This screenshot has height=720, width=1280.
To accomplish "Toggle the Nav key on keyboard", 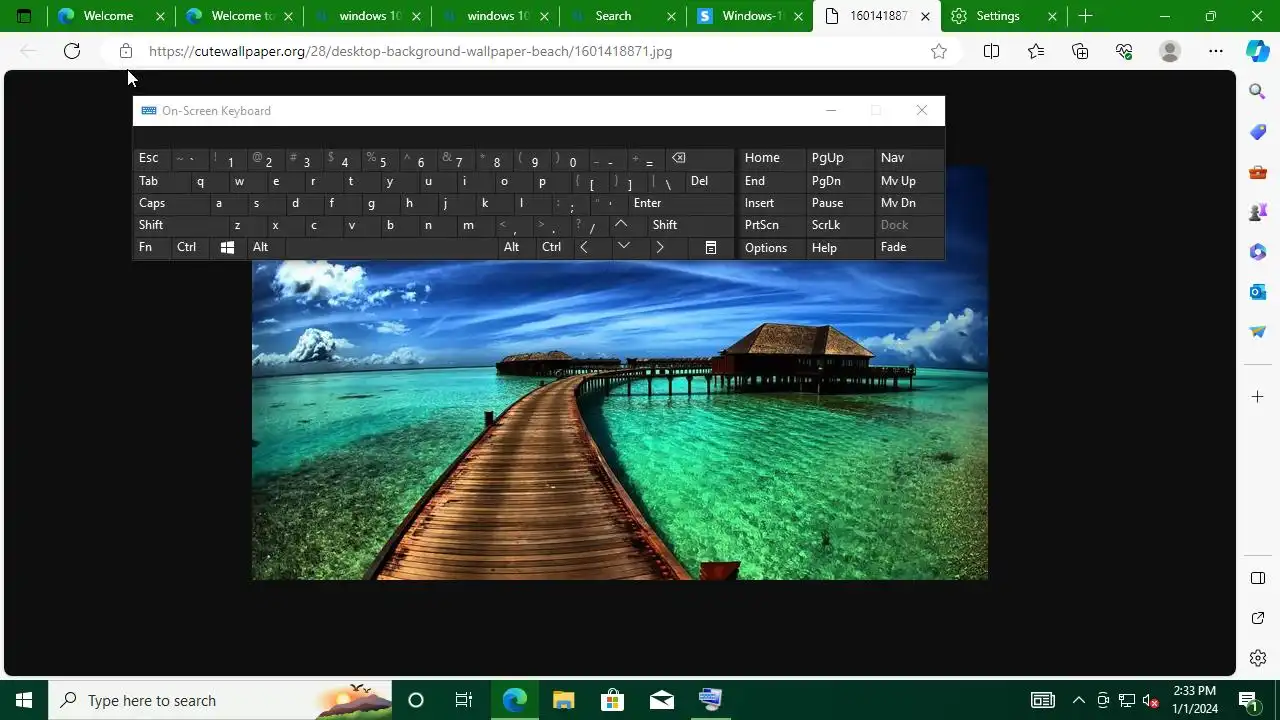I will (x=909, y=158).
